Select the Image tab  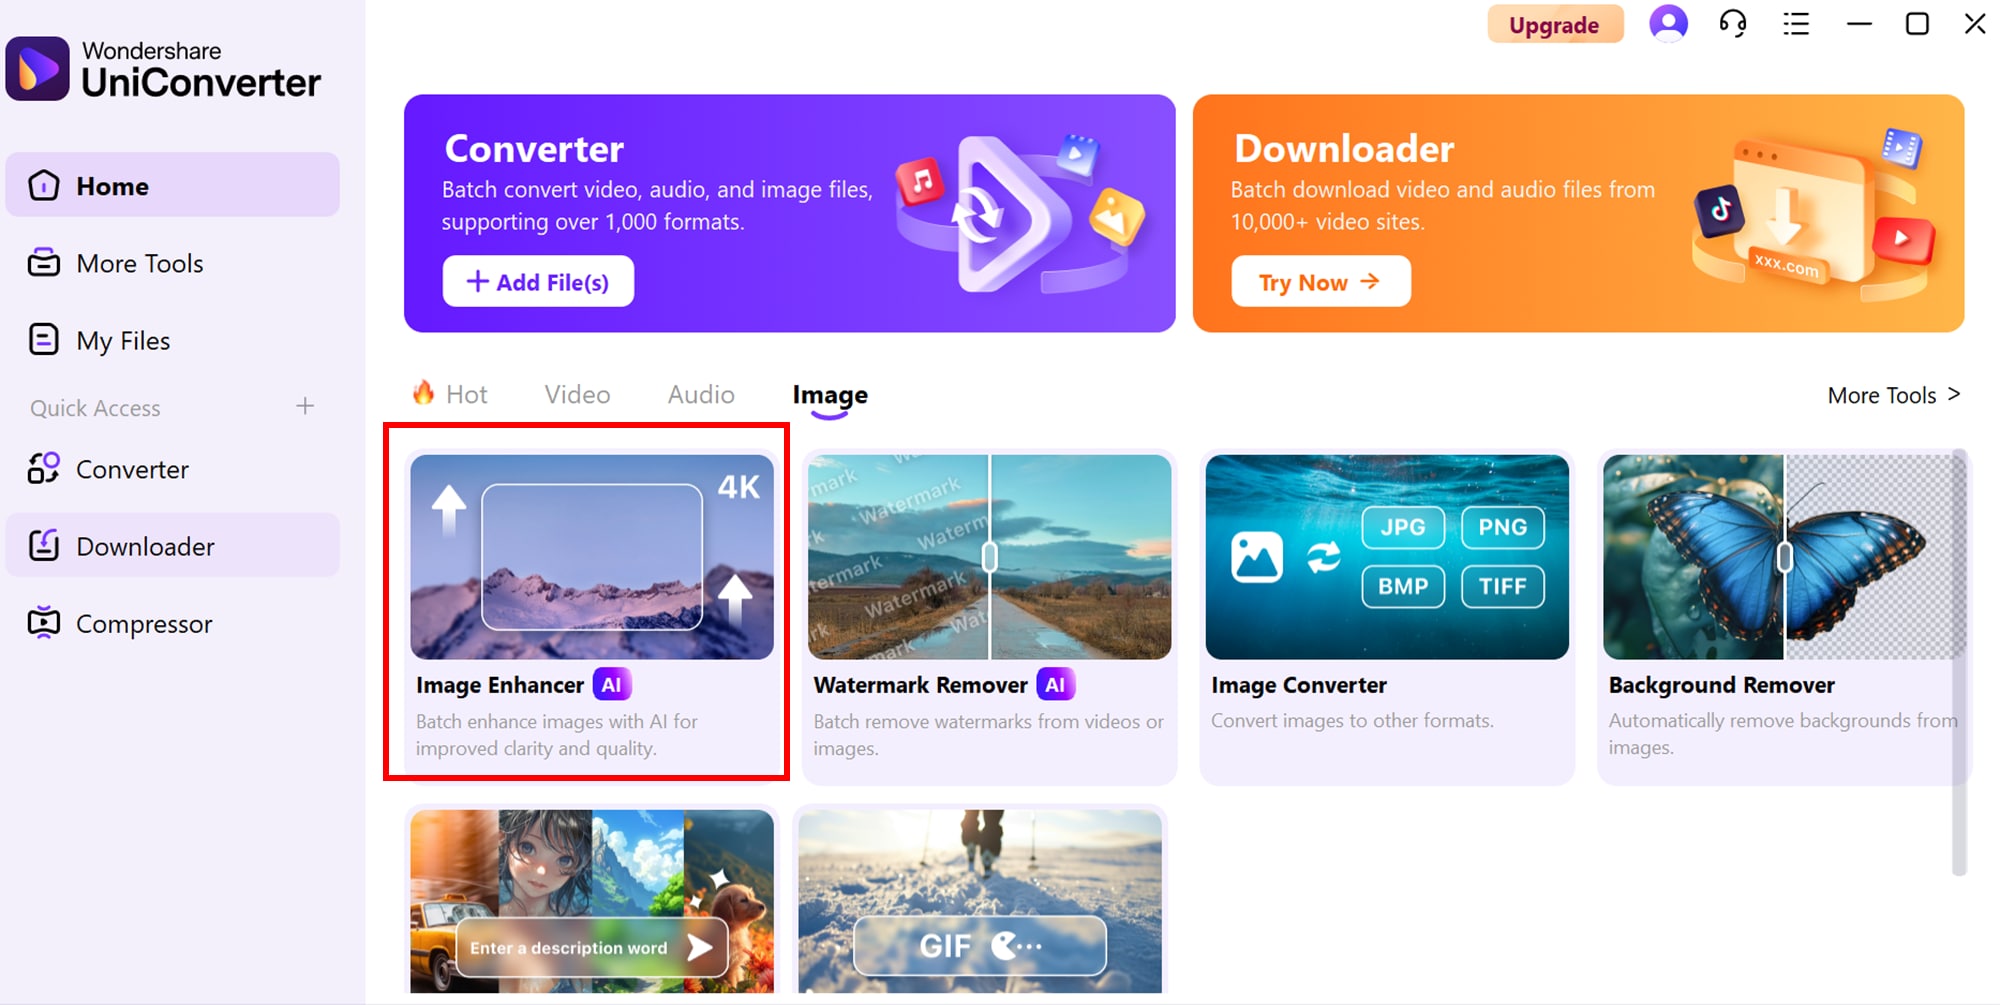[x=830, y=396]
